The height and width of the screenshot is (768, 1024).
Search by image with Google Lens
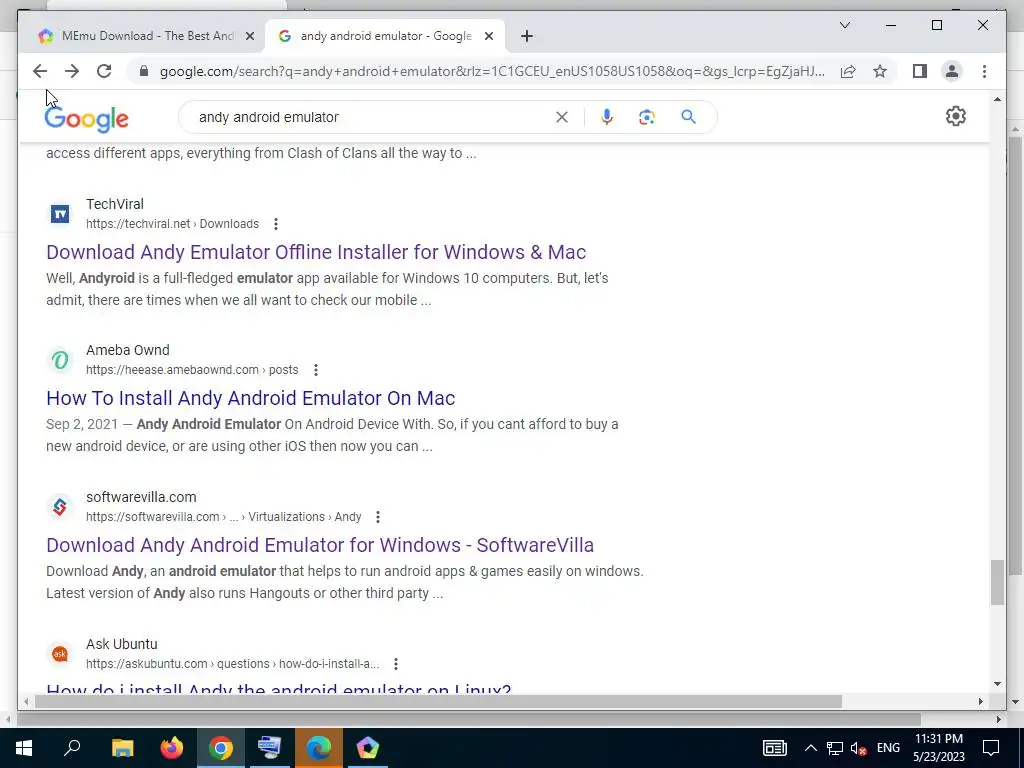647,117
